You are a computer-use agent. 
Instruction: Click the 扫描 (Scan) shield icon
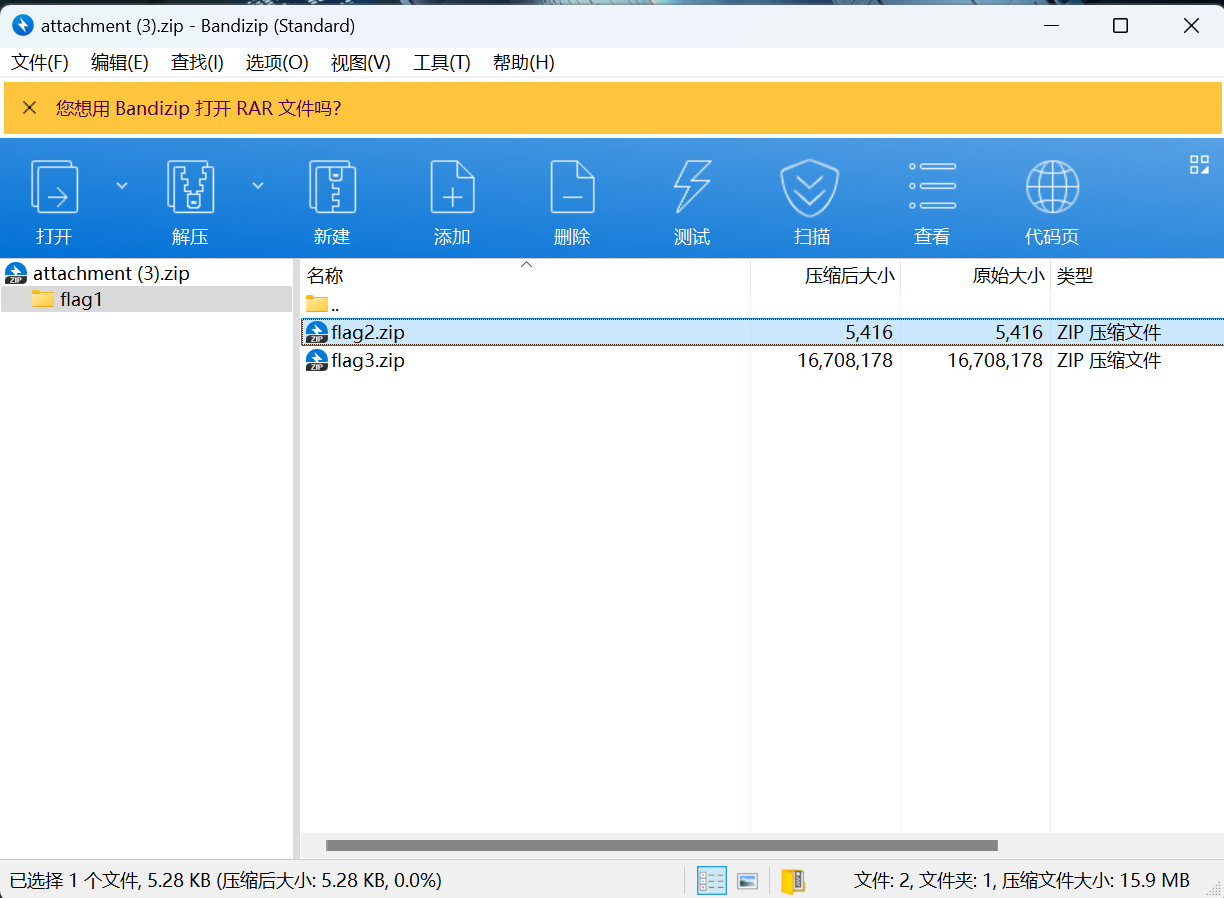pos(809,187)
